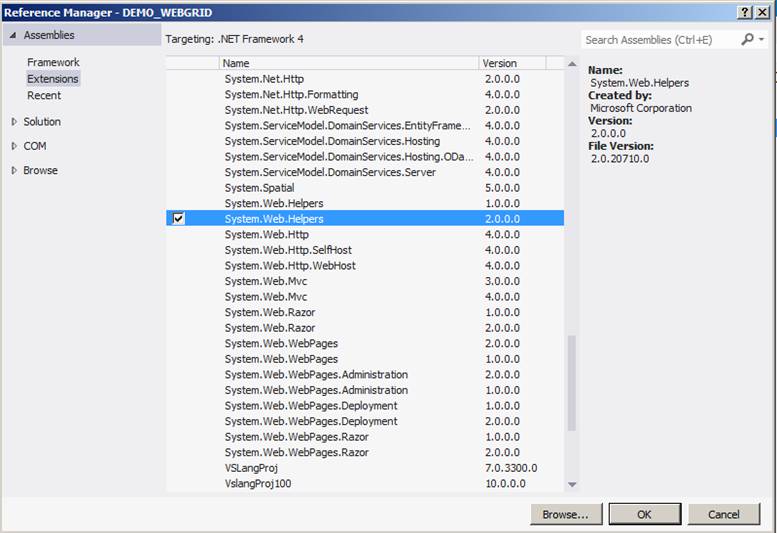Select System.ServiceModel.DomainServices.Hosting.ODa... row

click(x=365, y=157)
